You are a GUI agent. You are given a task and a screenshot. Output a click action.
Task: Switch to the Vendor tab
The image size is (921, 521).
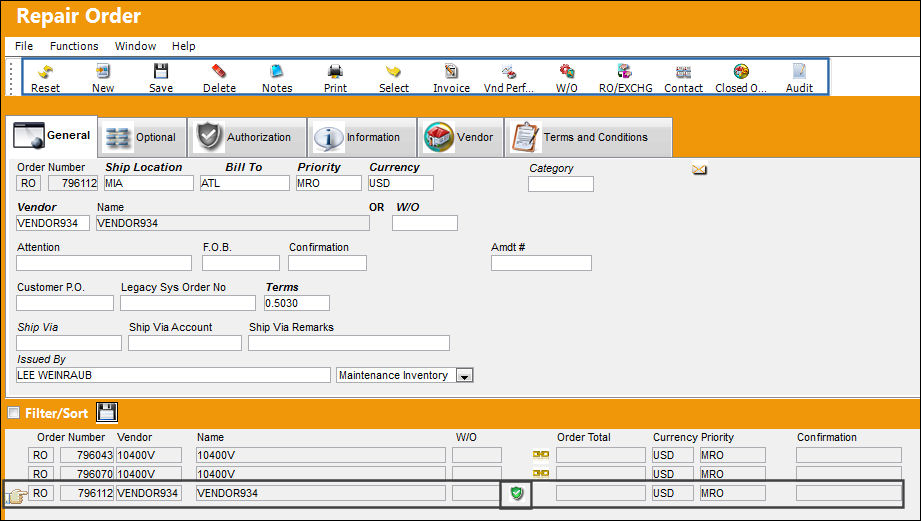point(460,137)
